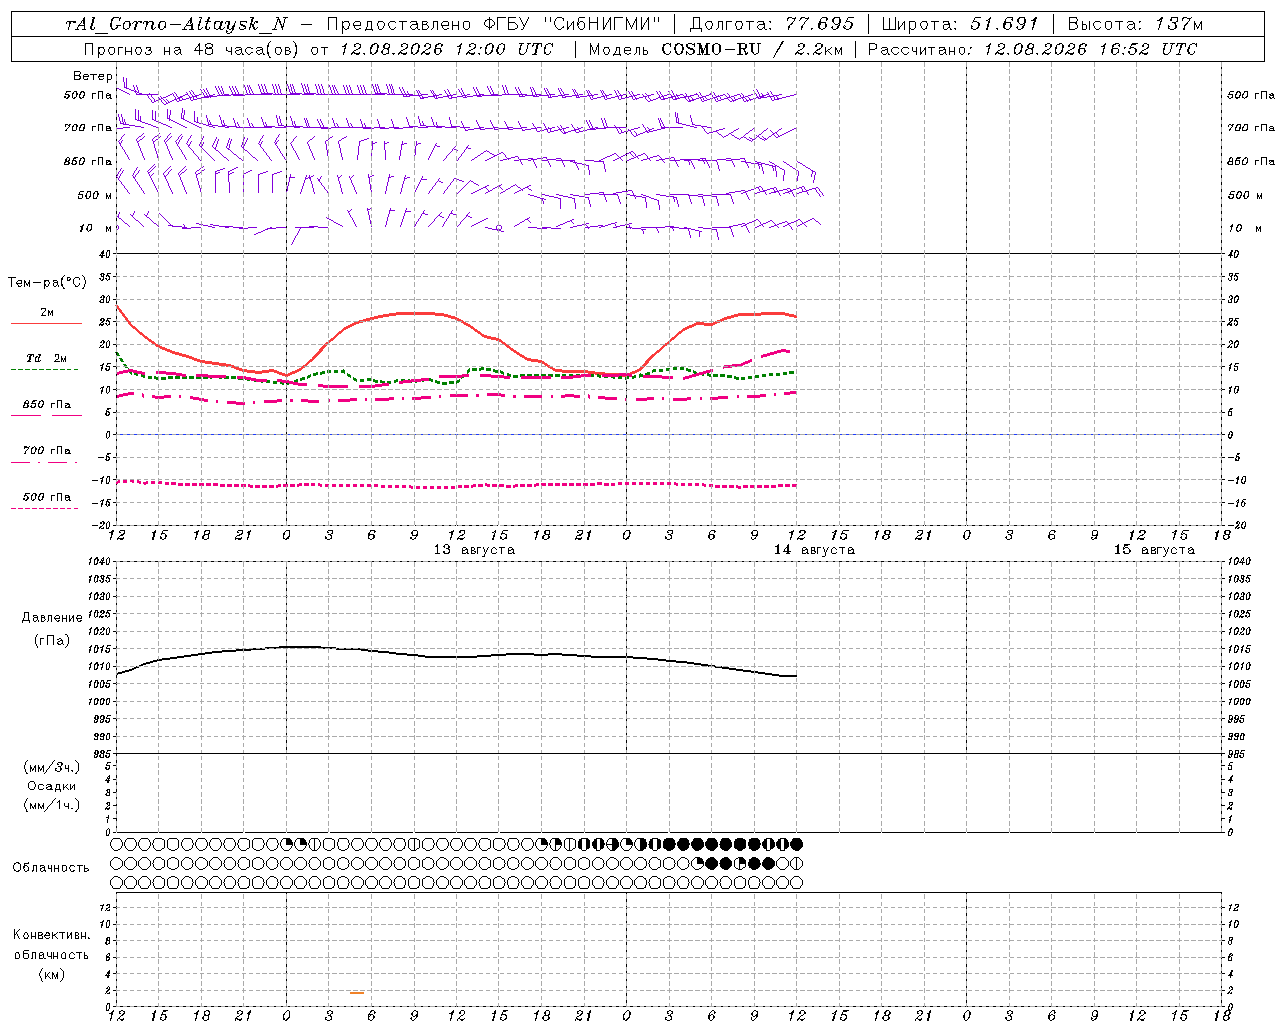The image size is (1280, 1024).
Task: Click the Облачность cloud cover label
Action: pyautogui.click(x=51, y=867)
